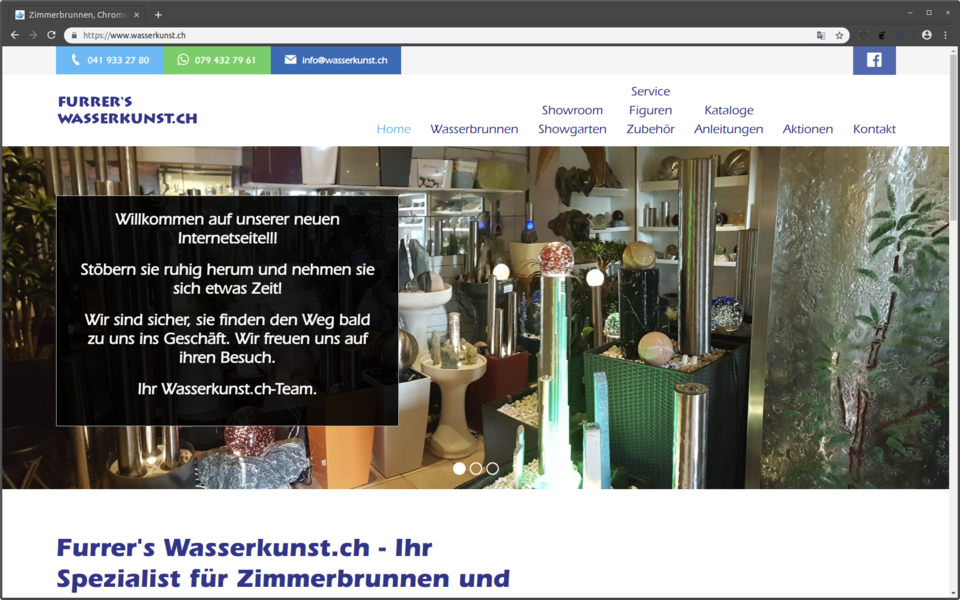The image size is (960, 600).
Task: Open the Home menu item
Action: (394, 129)
